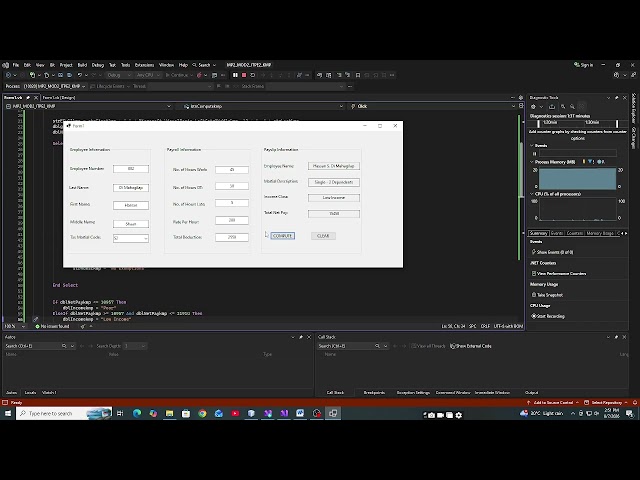Open the Debug configuration dropdown
Screen dimensions: 640x480
pyautogui.click(x=119, y=75)
